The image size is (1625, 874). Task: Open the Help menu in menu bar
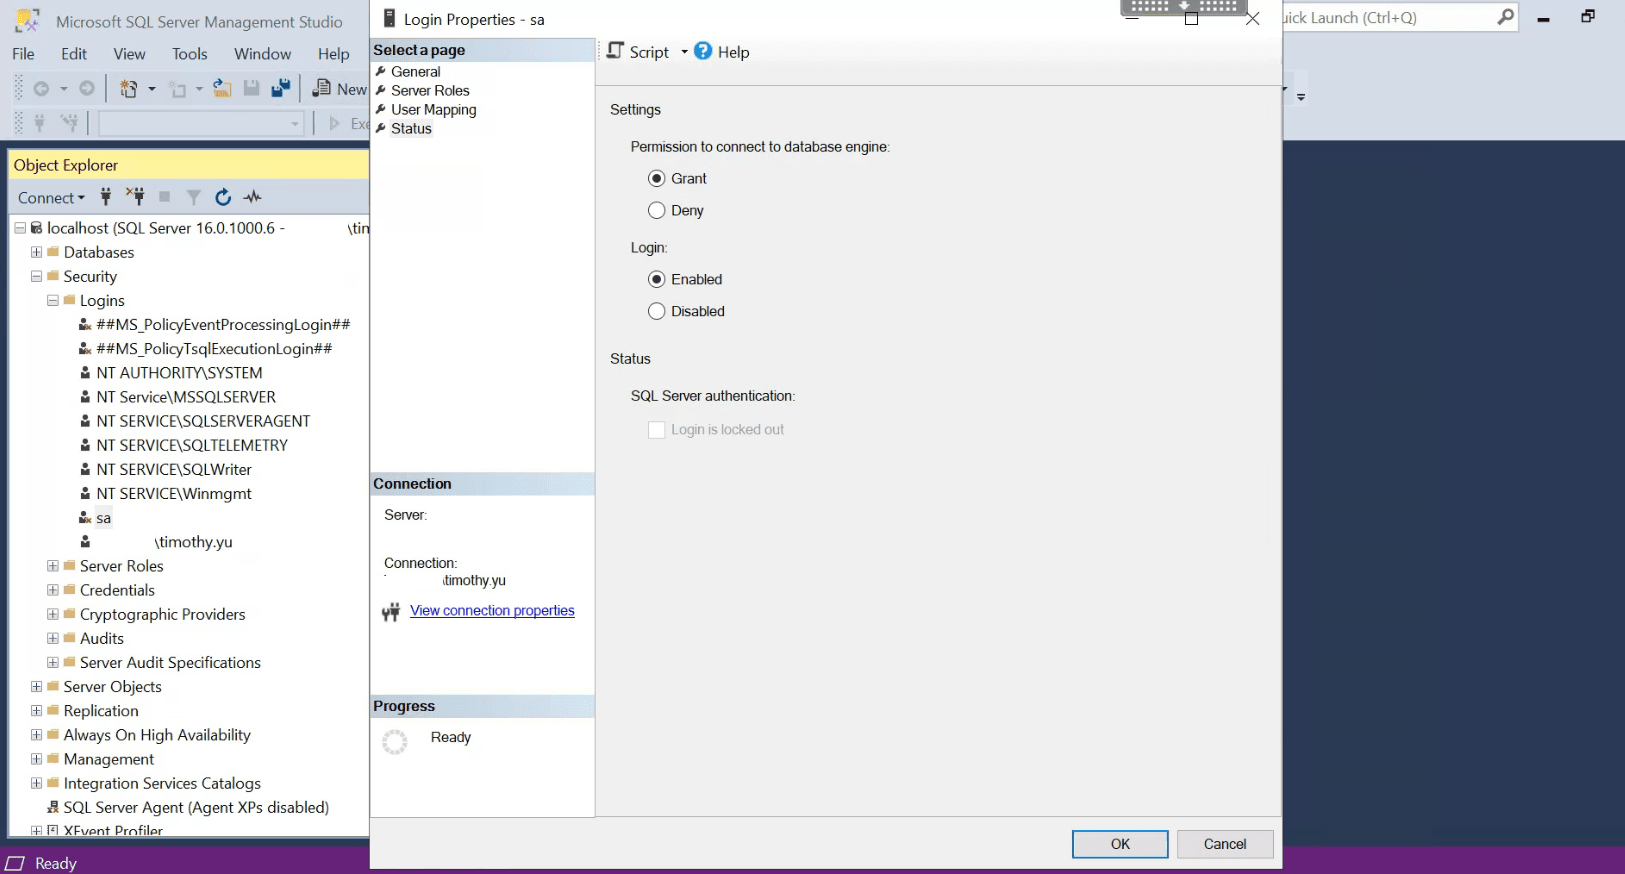[334, 54]
